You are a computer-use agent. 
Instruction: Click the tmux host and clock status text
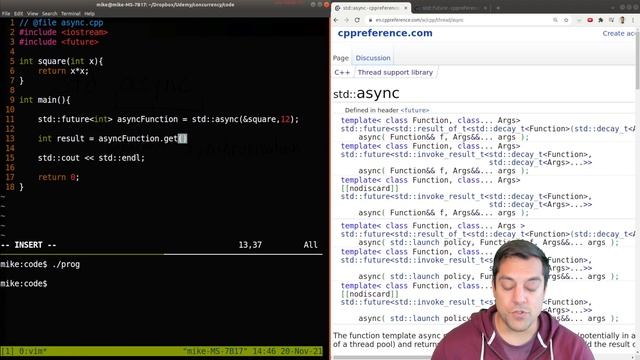(x=252, y=351)
